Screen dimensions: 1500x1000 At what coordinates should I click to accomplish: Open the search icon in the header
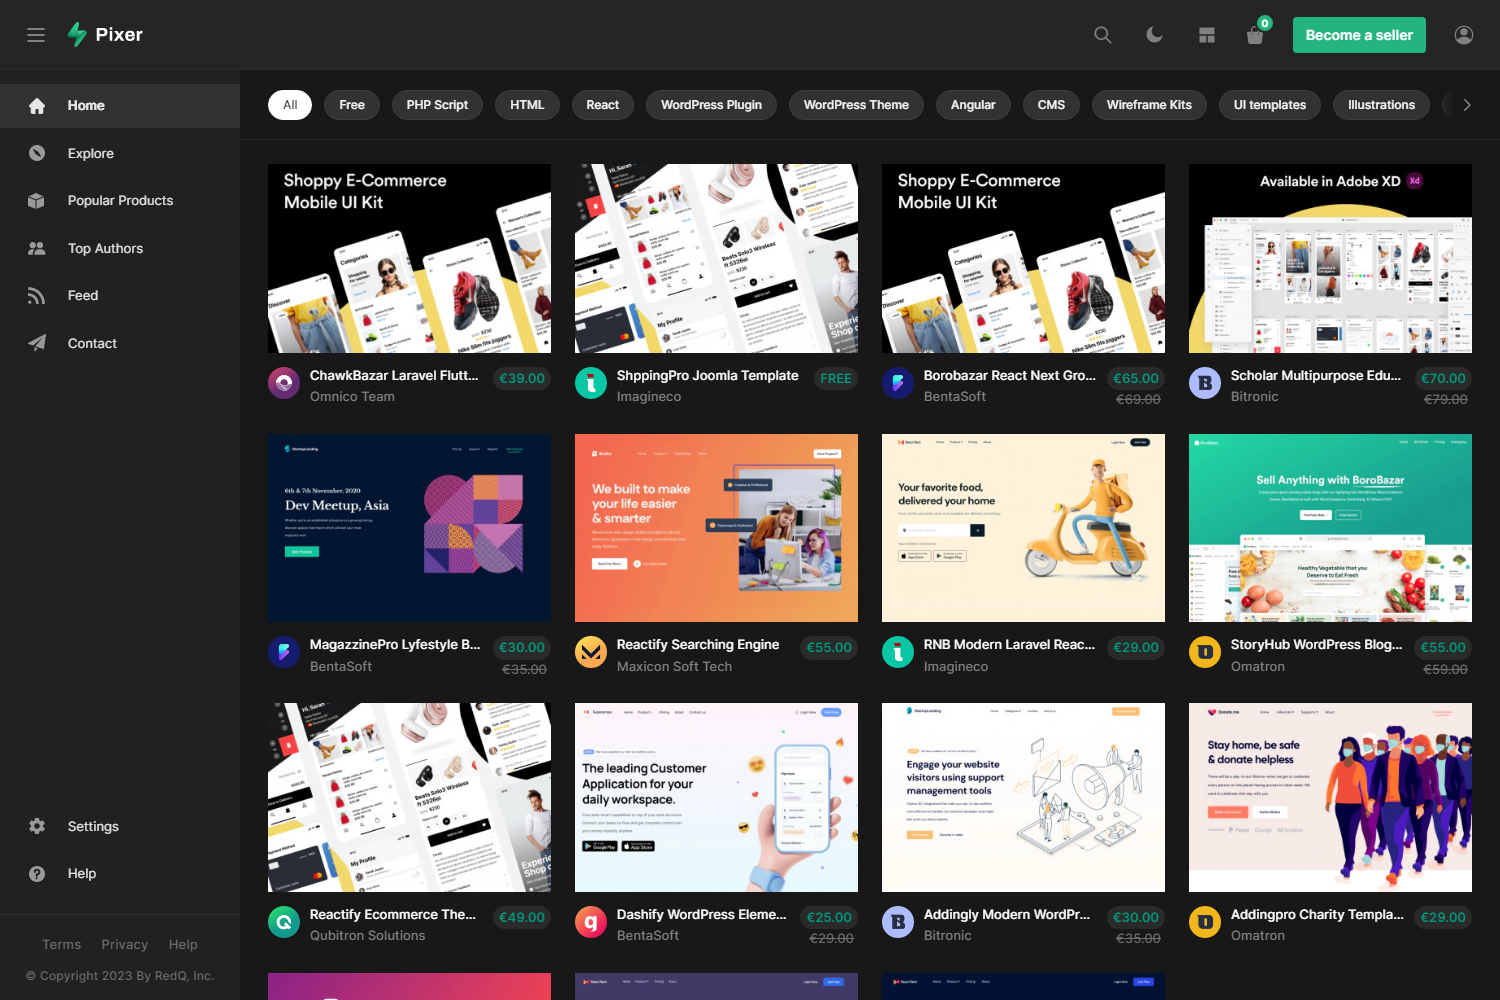tap(1102, 34)
